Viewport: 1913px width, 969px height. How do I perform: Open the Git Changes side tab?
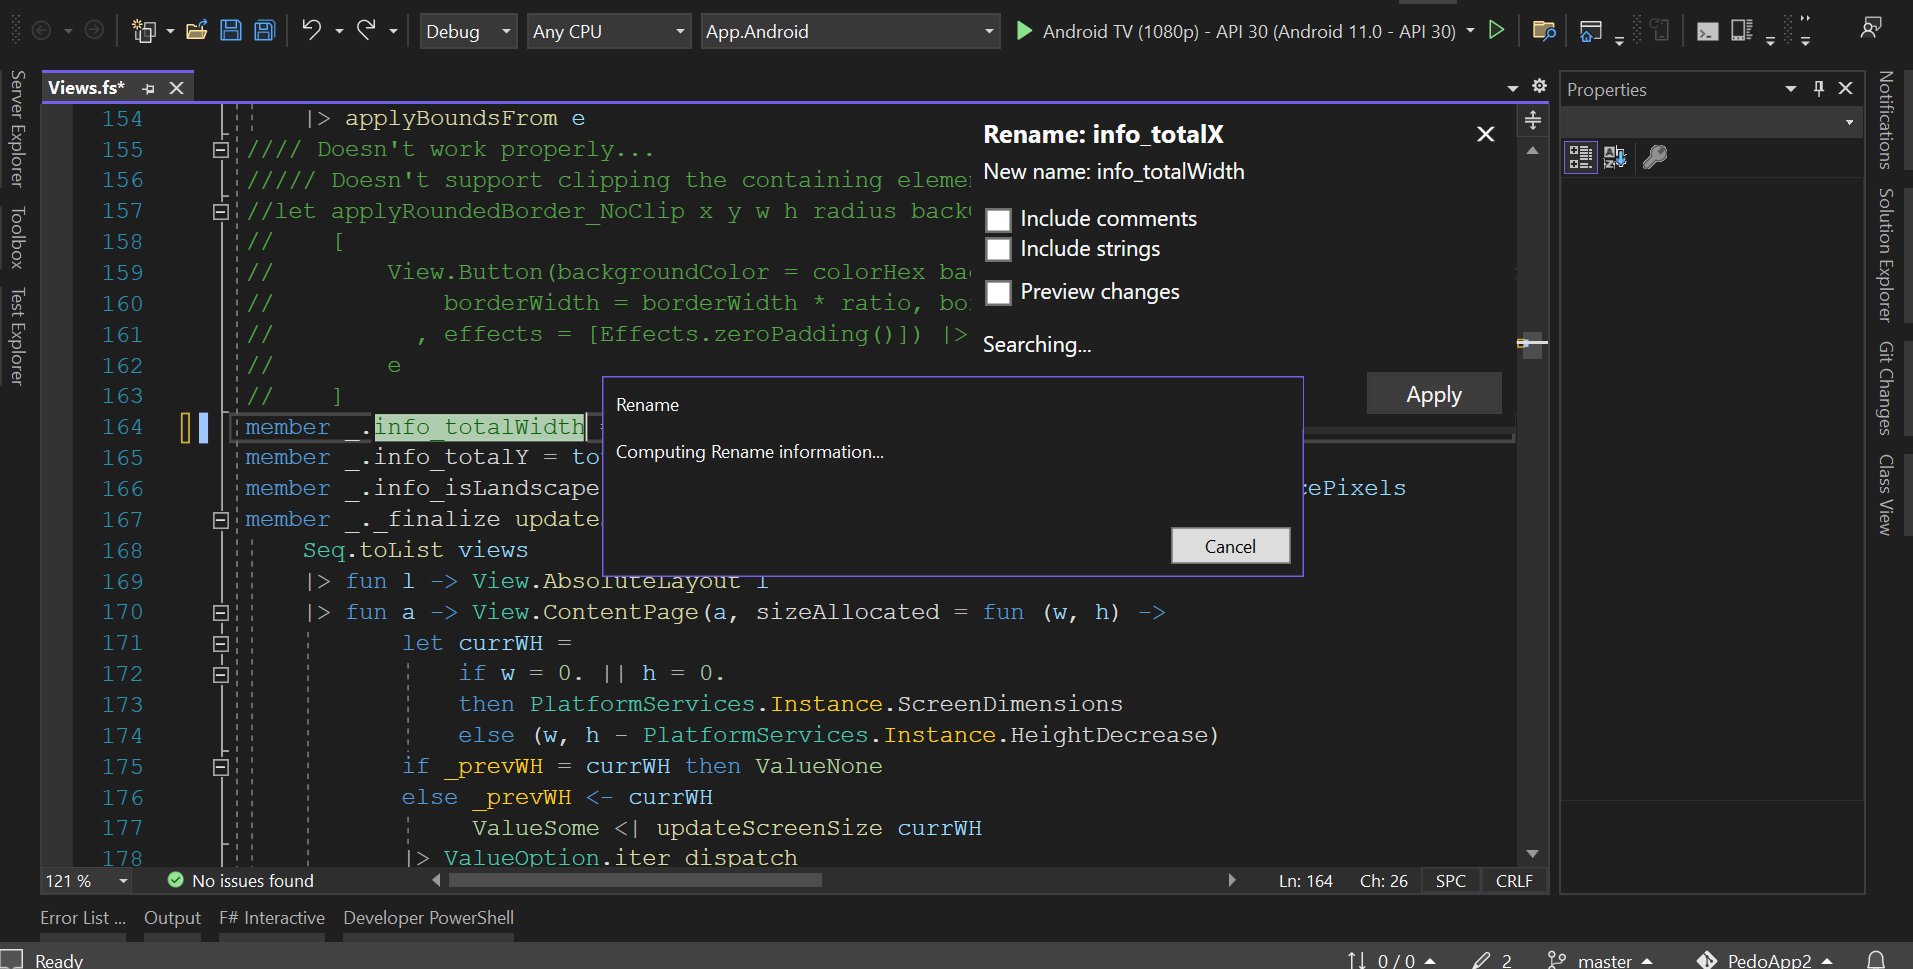[1886, 389]
